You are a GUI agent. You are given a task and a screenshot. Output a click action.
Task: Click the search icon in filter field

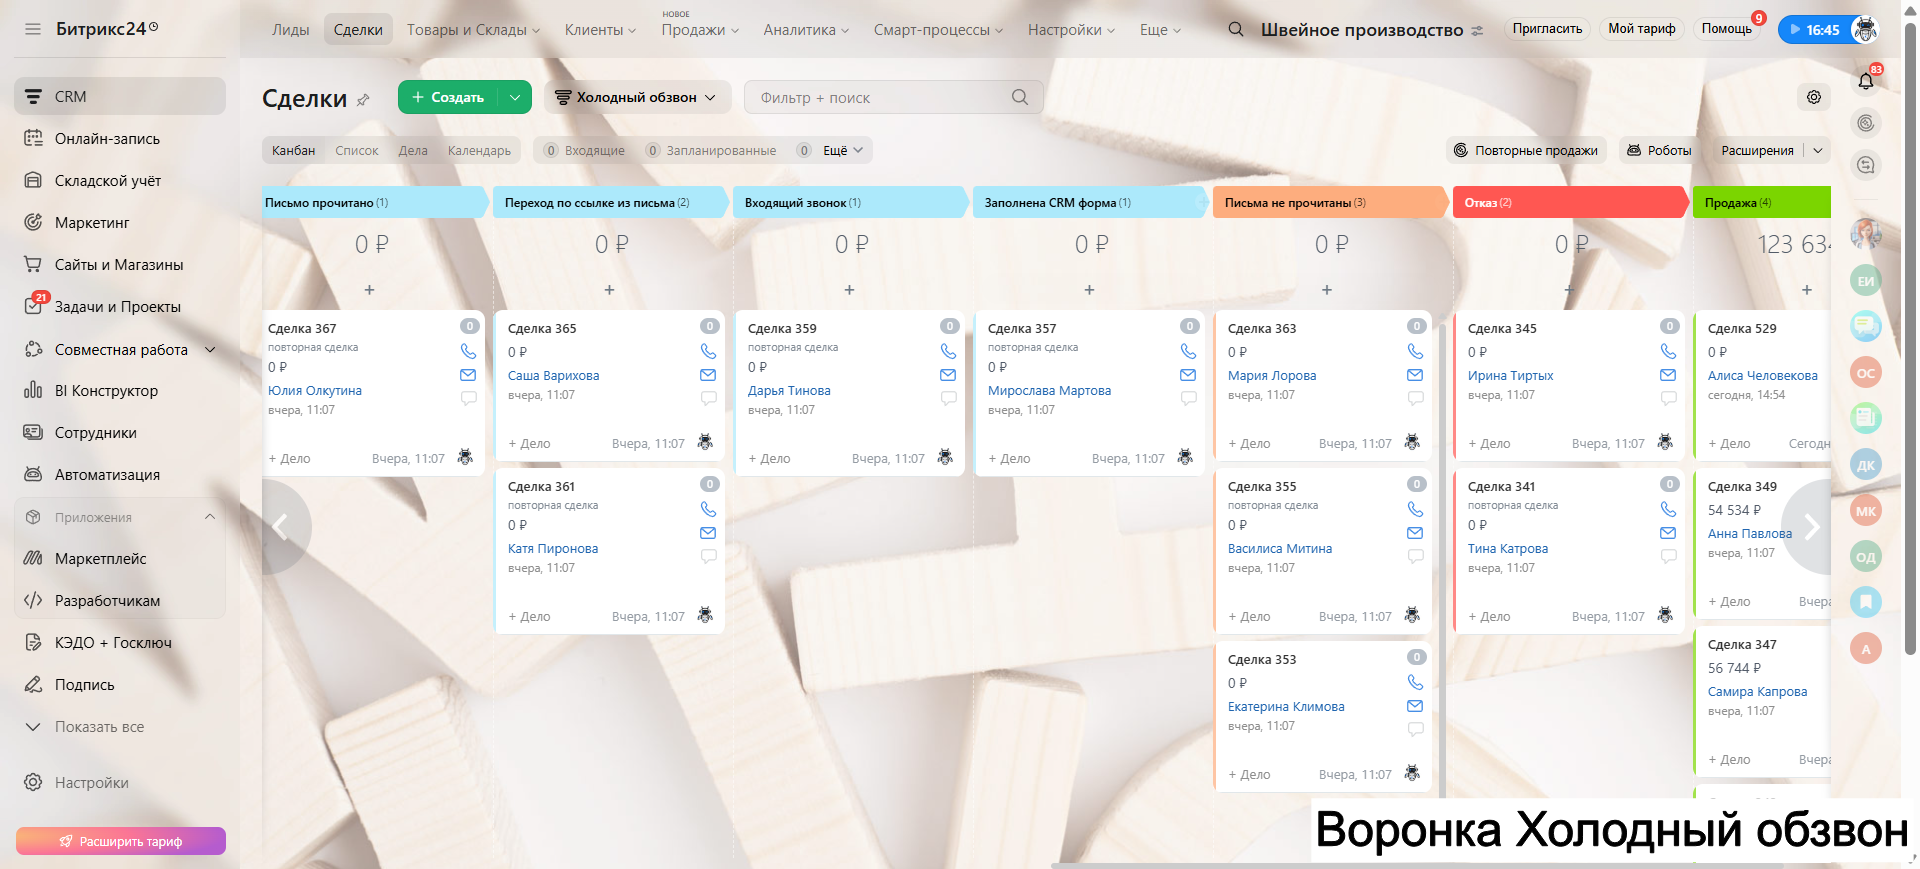(1020, 97)
